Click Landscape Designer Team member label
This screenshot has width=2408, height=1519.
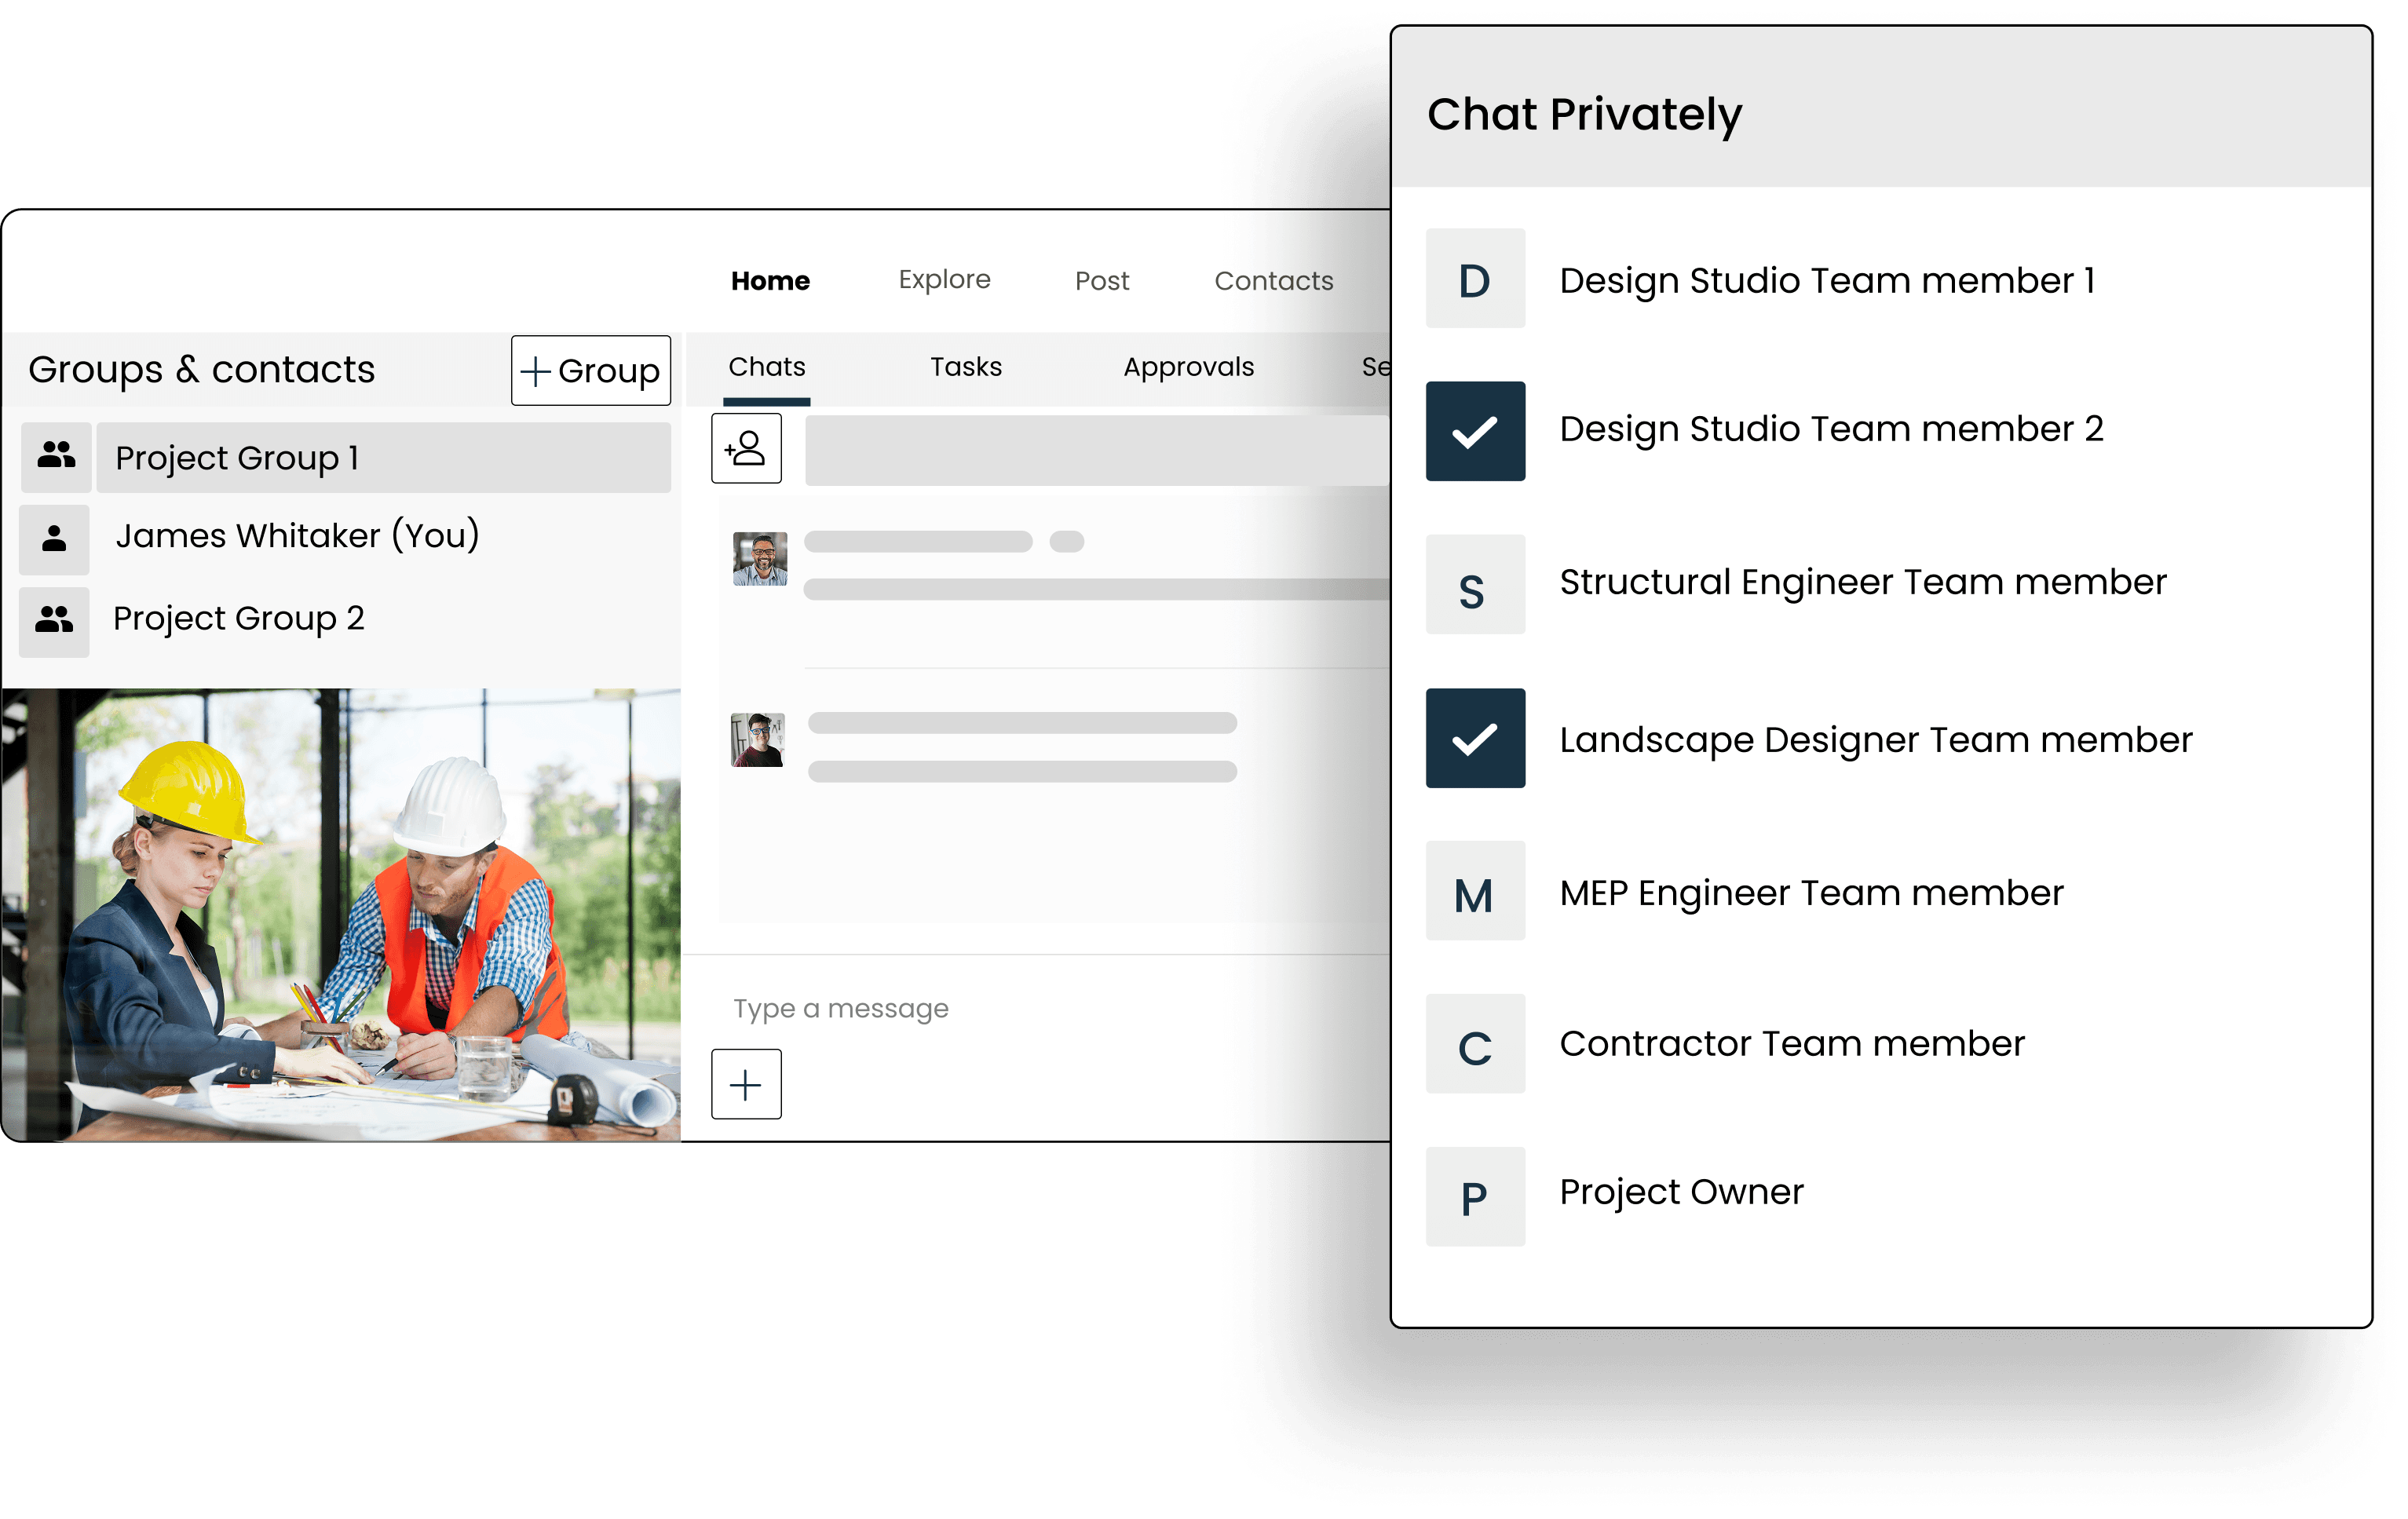tap(1876, 741)
